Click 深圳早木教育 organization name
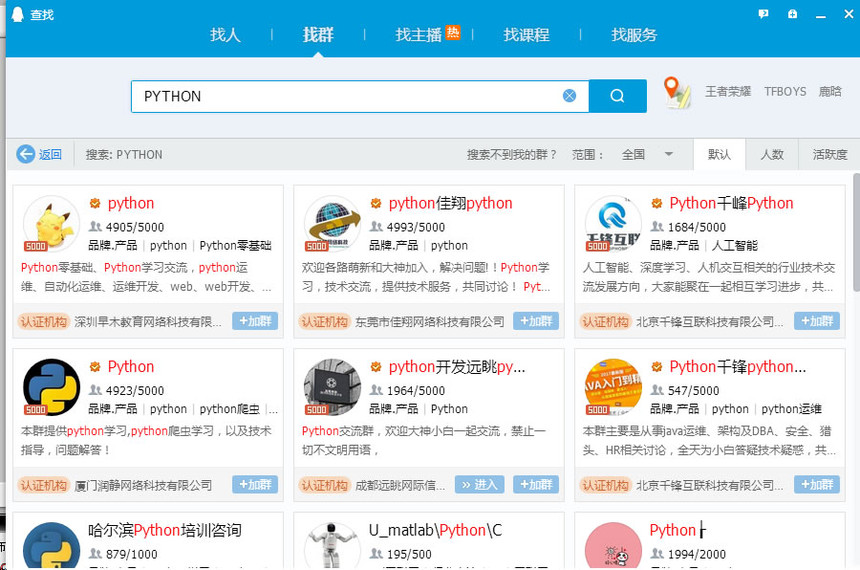860x570 pixels. tap(148, 322)
